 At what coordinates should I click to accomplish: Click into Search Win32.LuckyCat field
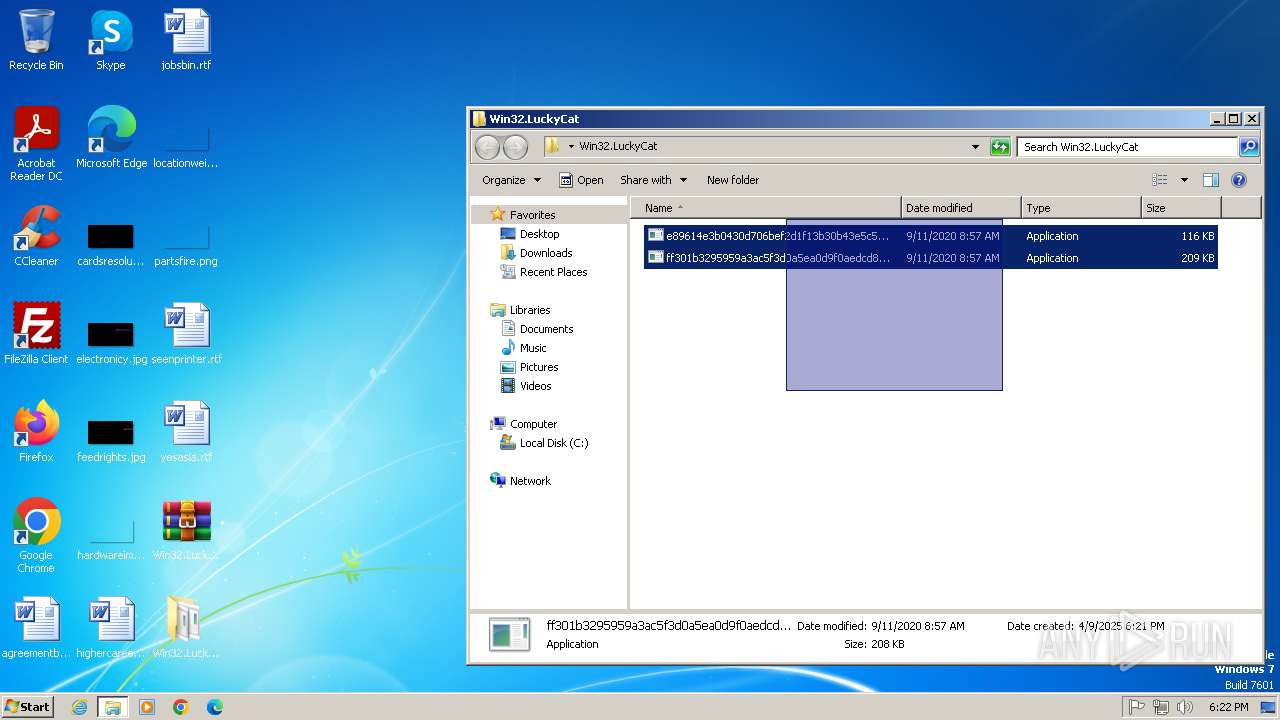tap(1128, 147)
